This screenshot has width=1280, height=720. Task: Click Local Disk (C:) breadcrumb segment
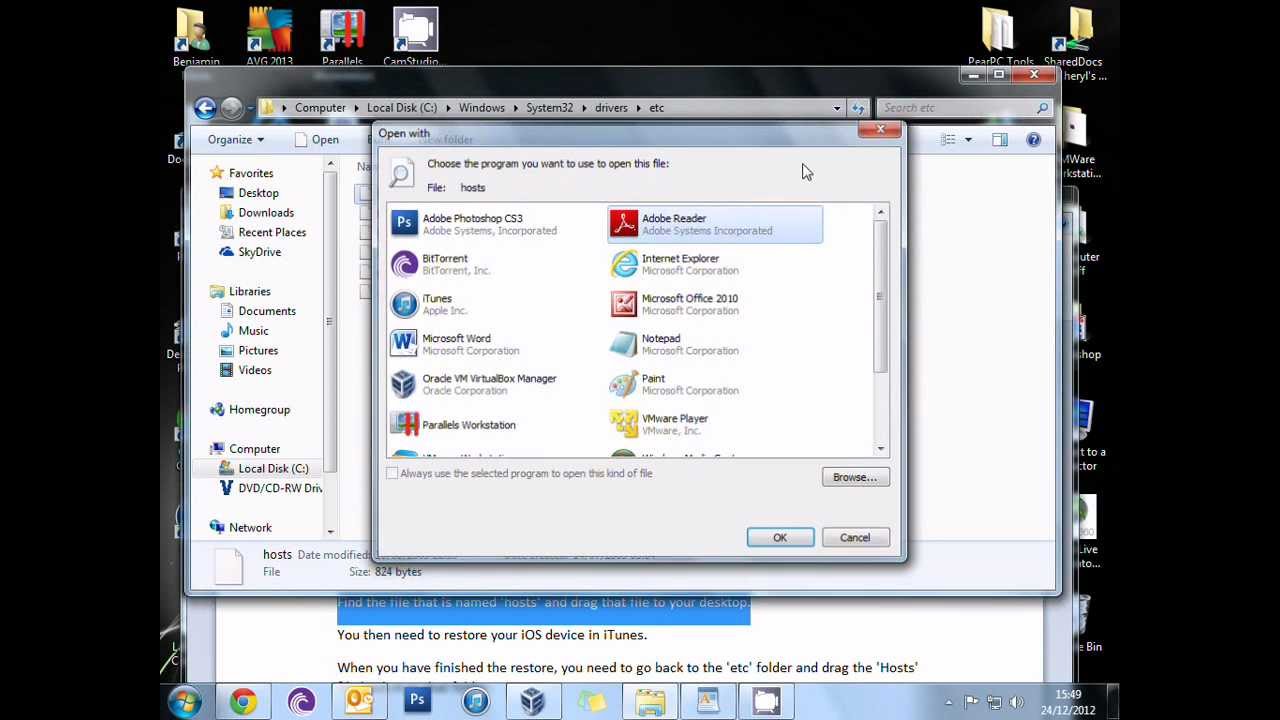(x=402, y=108)
